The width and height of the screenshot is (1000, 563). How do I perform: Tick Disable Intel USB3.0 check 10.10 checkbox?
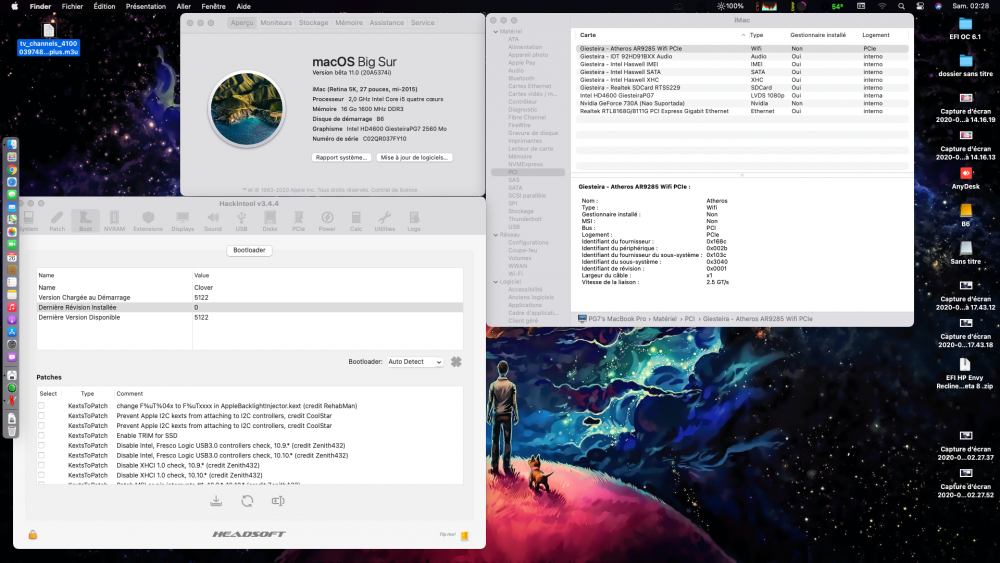coord(41,455)
